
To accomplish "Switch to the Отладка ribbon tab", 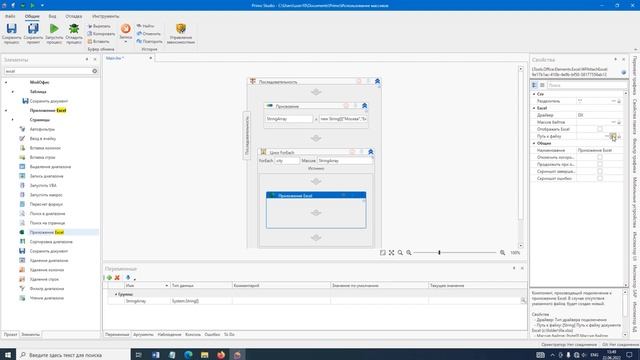I will pos(74,16).
